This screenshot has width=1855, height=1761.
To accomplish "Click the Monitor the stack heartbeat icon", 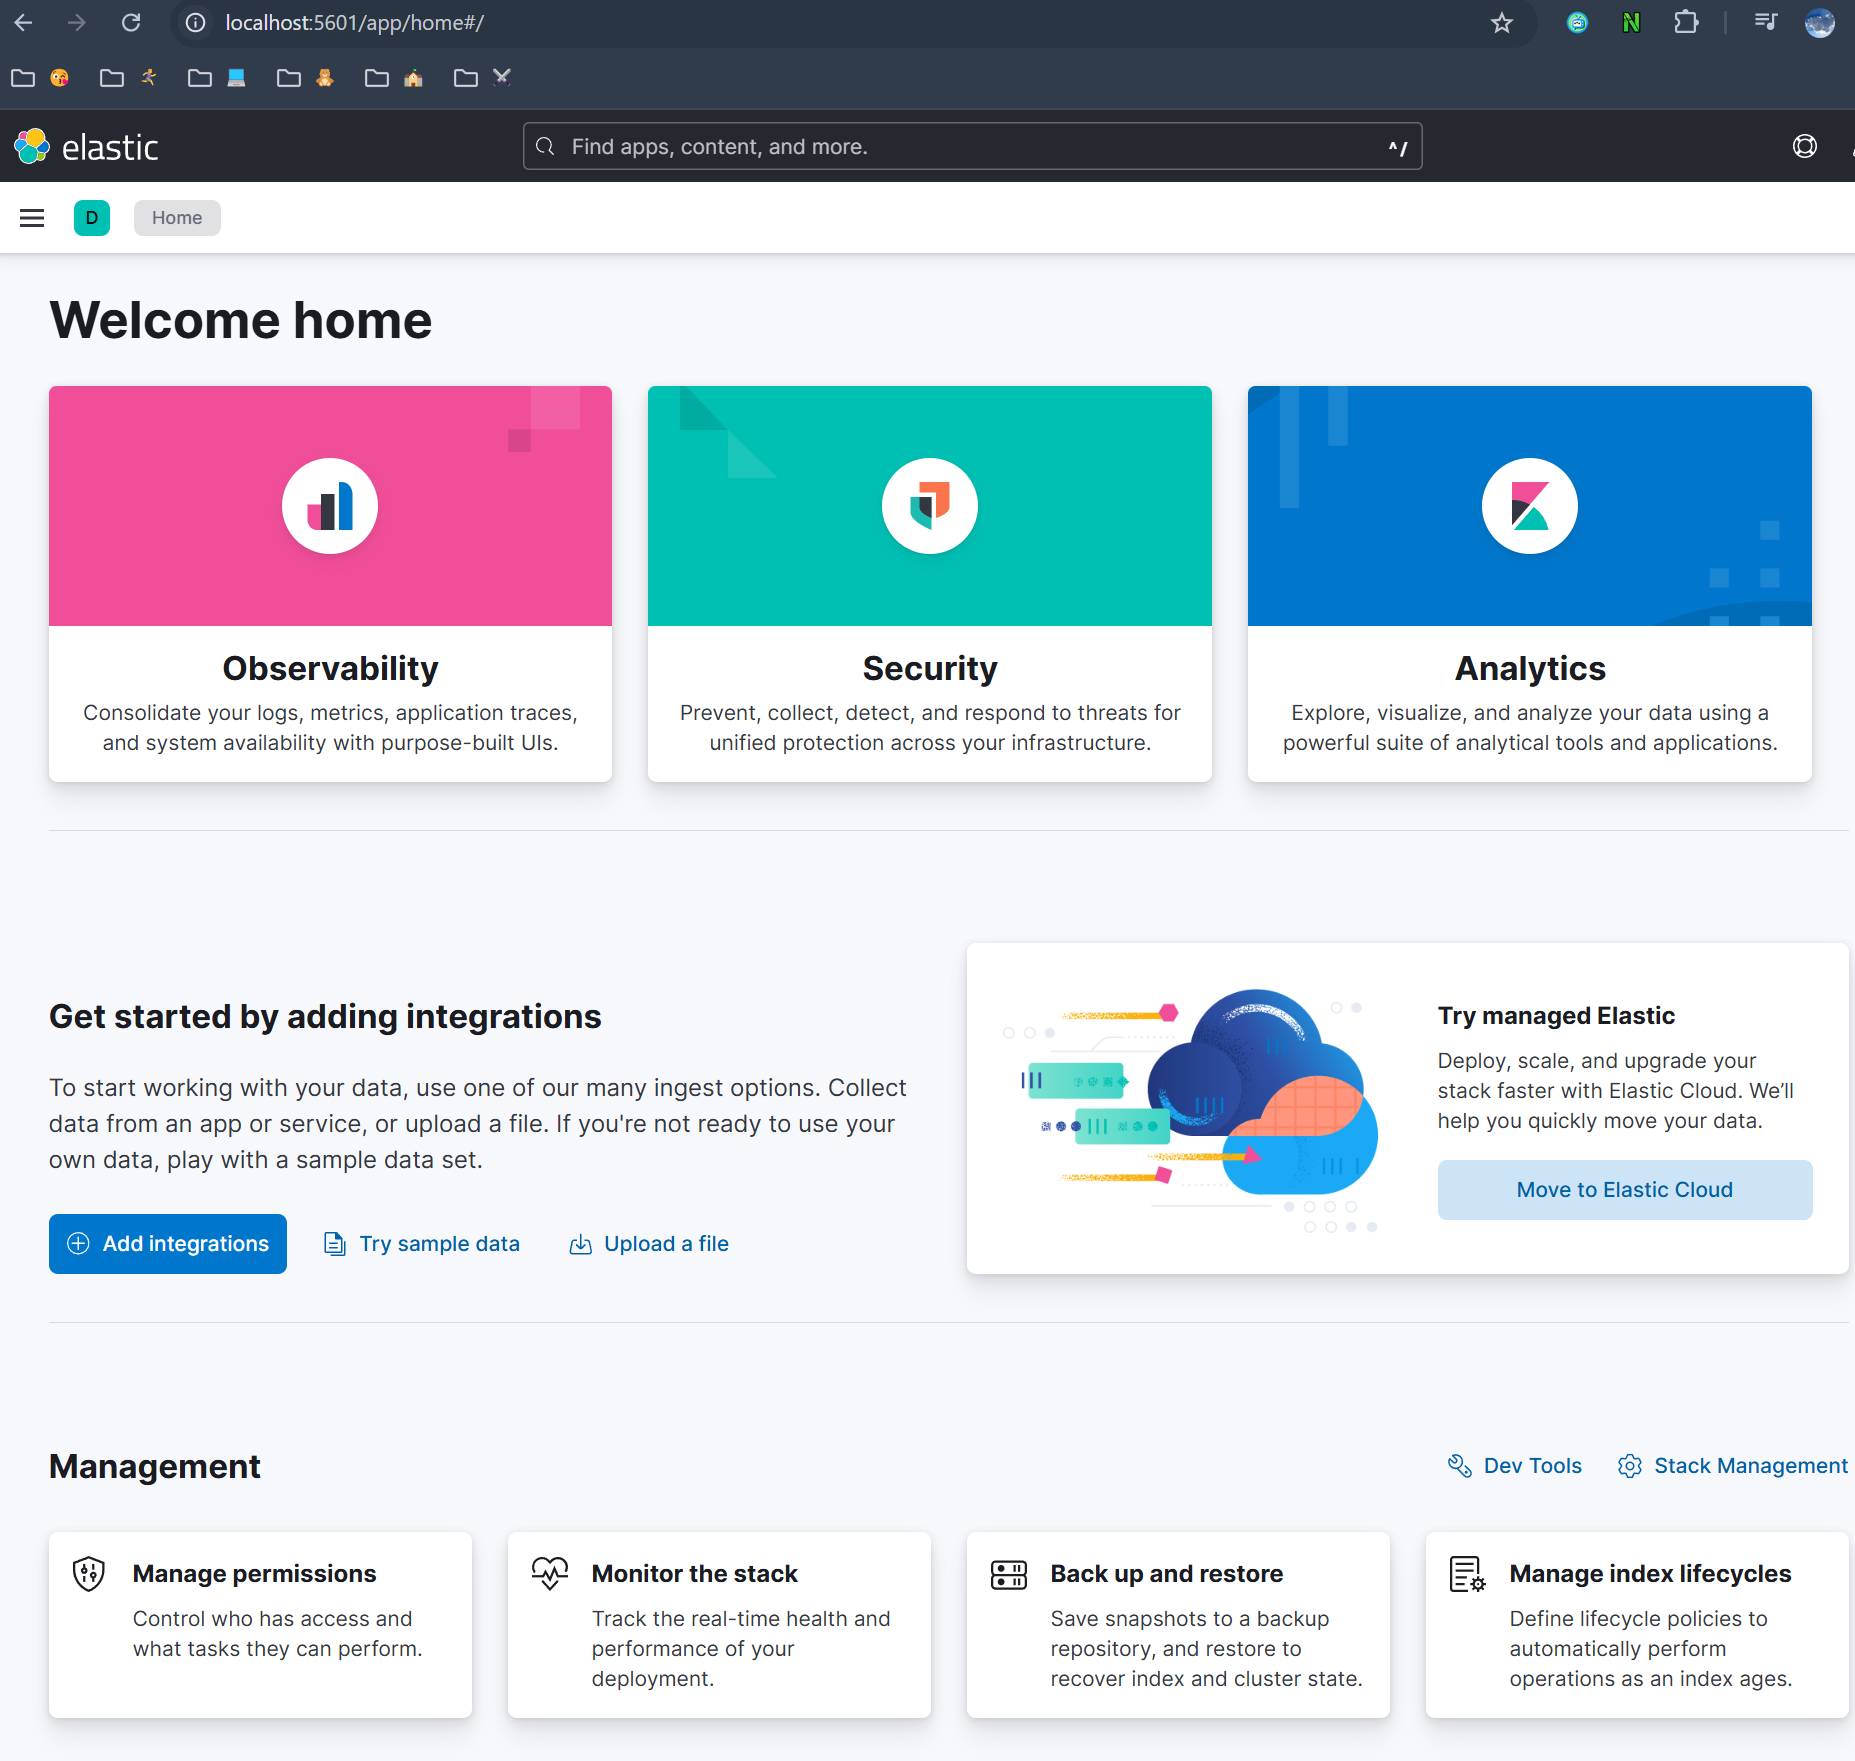I will pos(549,1574).
